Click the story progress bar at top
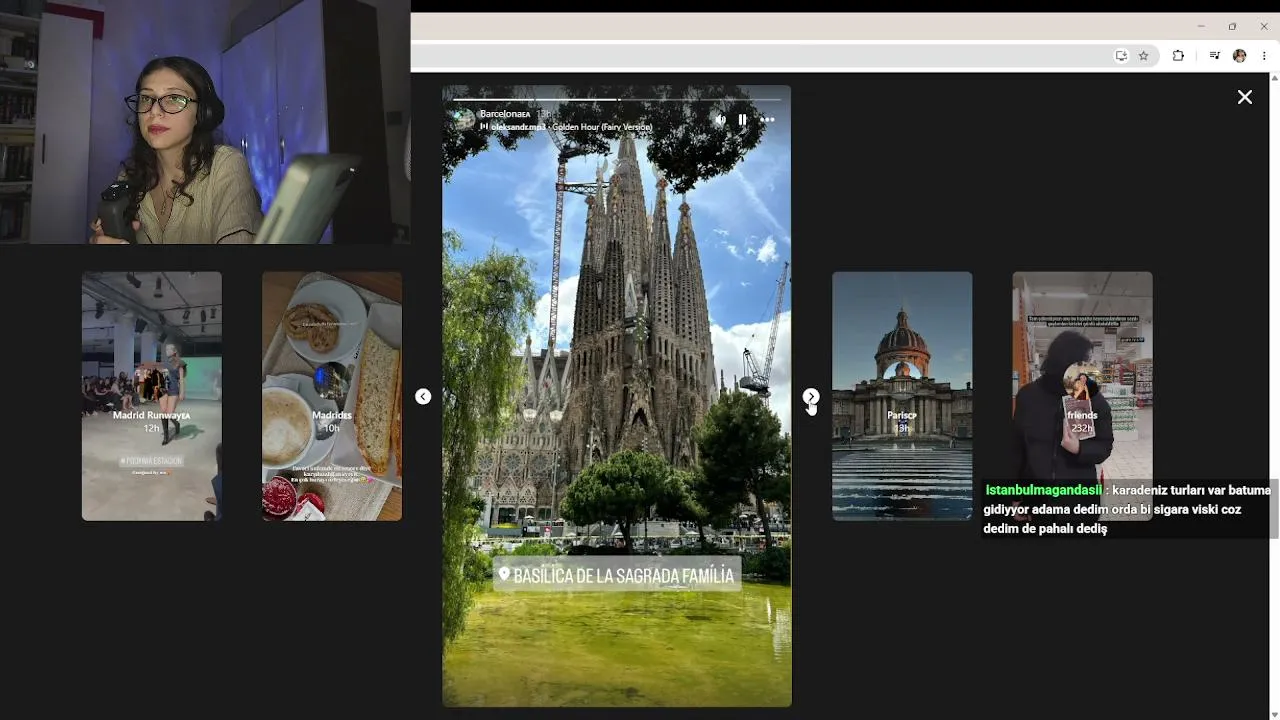Screen dimensions: 1280x720 tap(617, 99)
